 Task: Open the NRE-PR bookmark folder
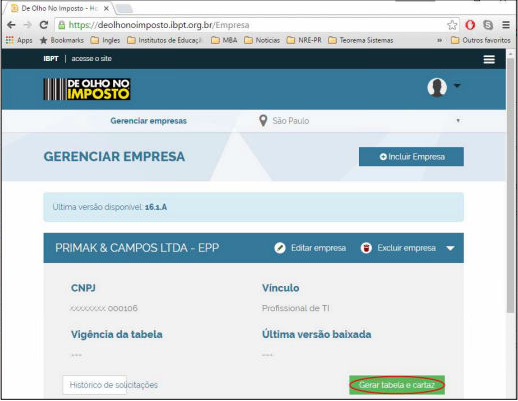tap(304, 40)
